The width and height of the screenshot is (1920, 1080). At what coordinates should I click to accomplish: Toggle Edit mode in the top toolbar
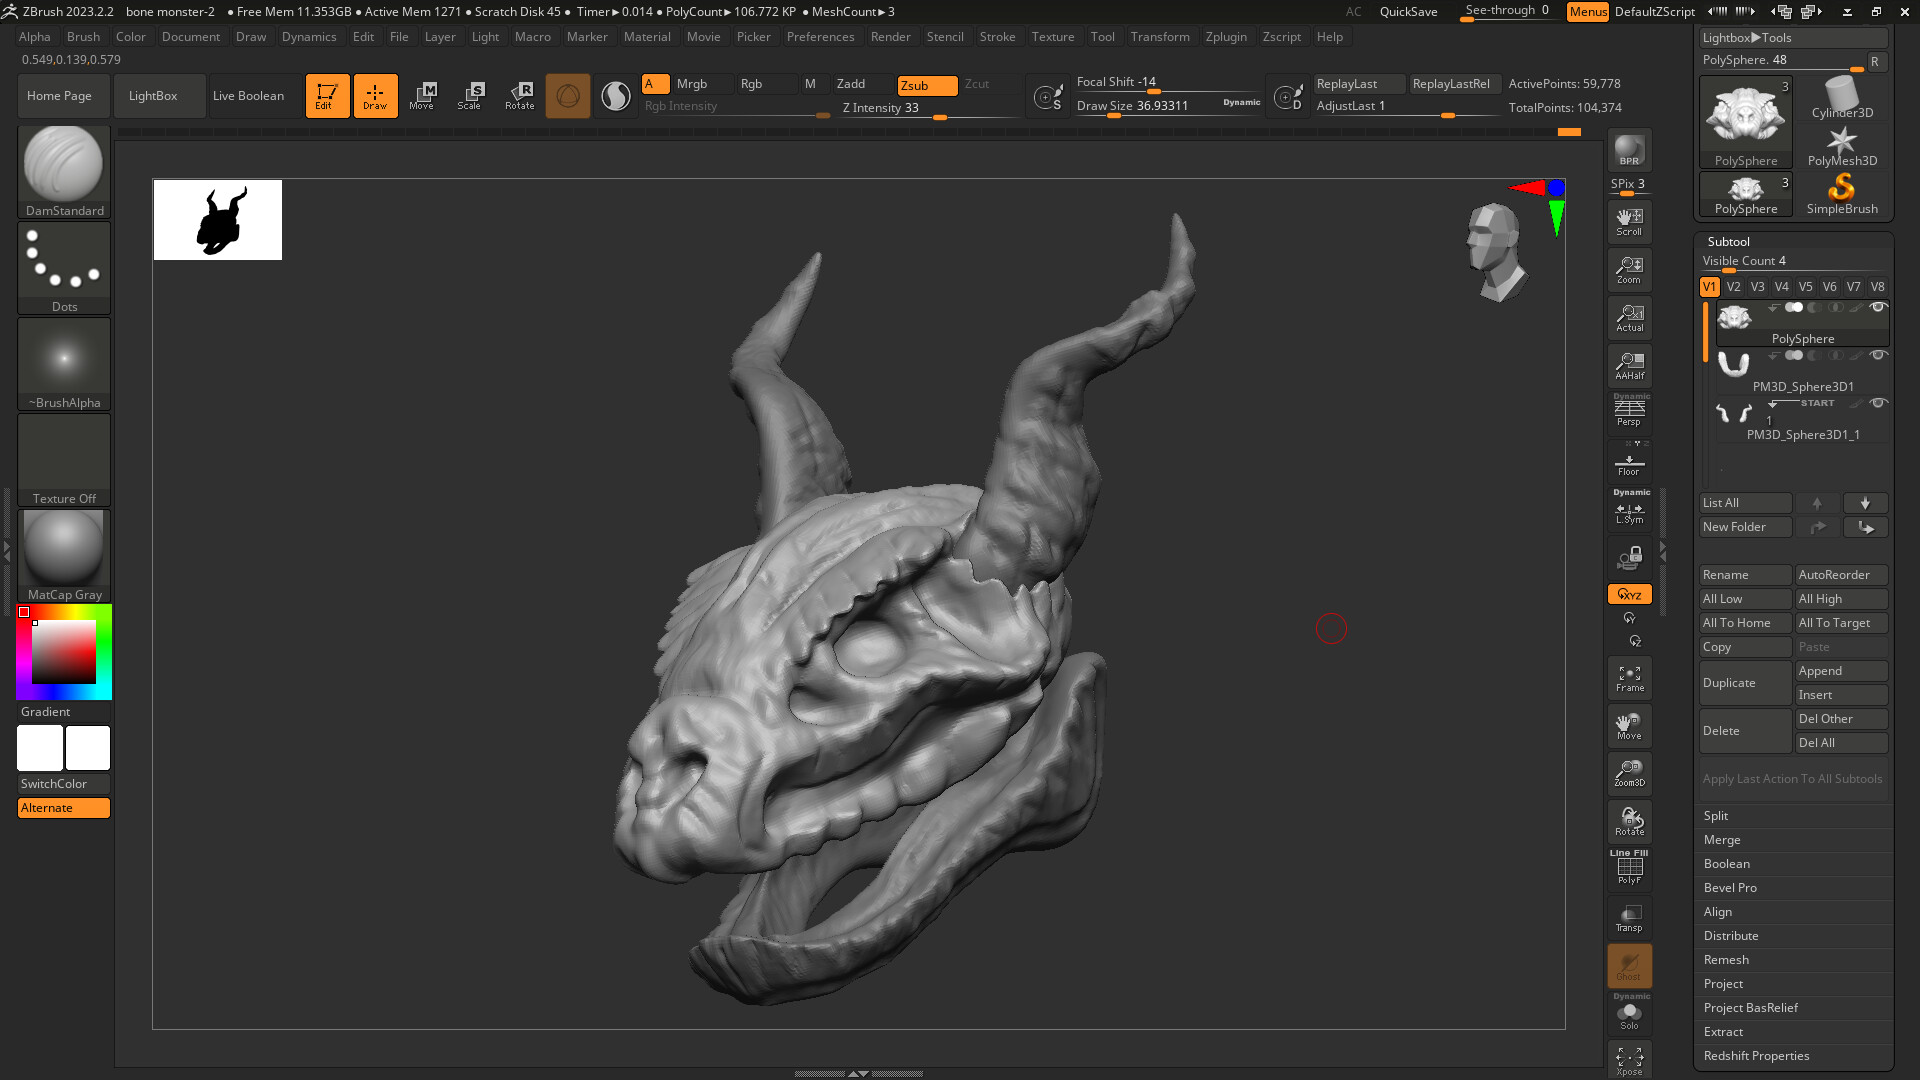pos(328,95)
